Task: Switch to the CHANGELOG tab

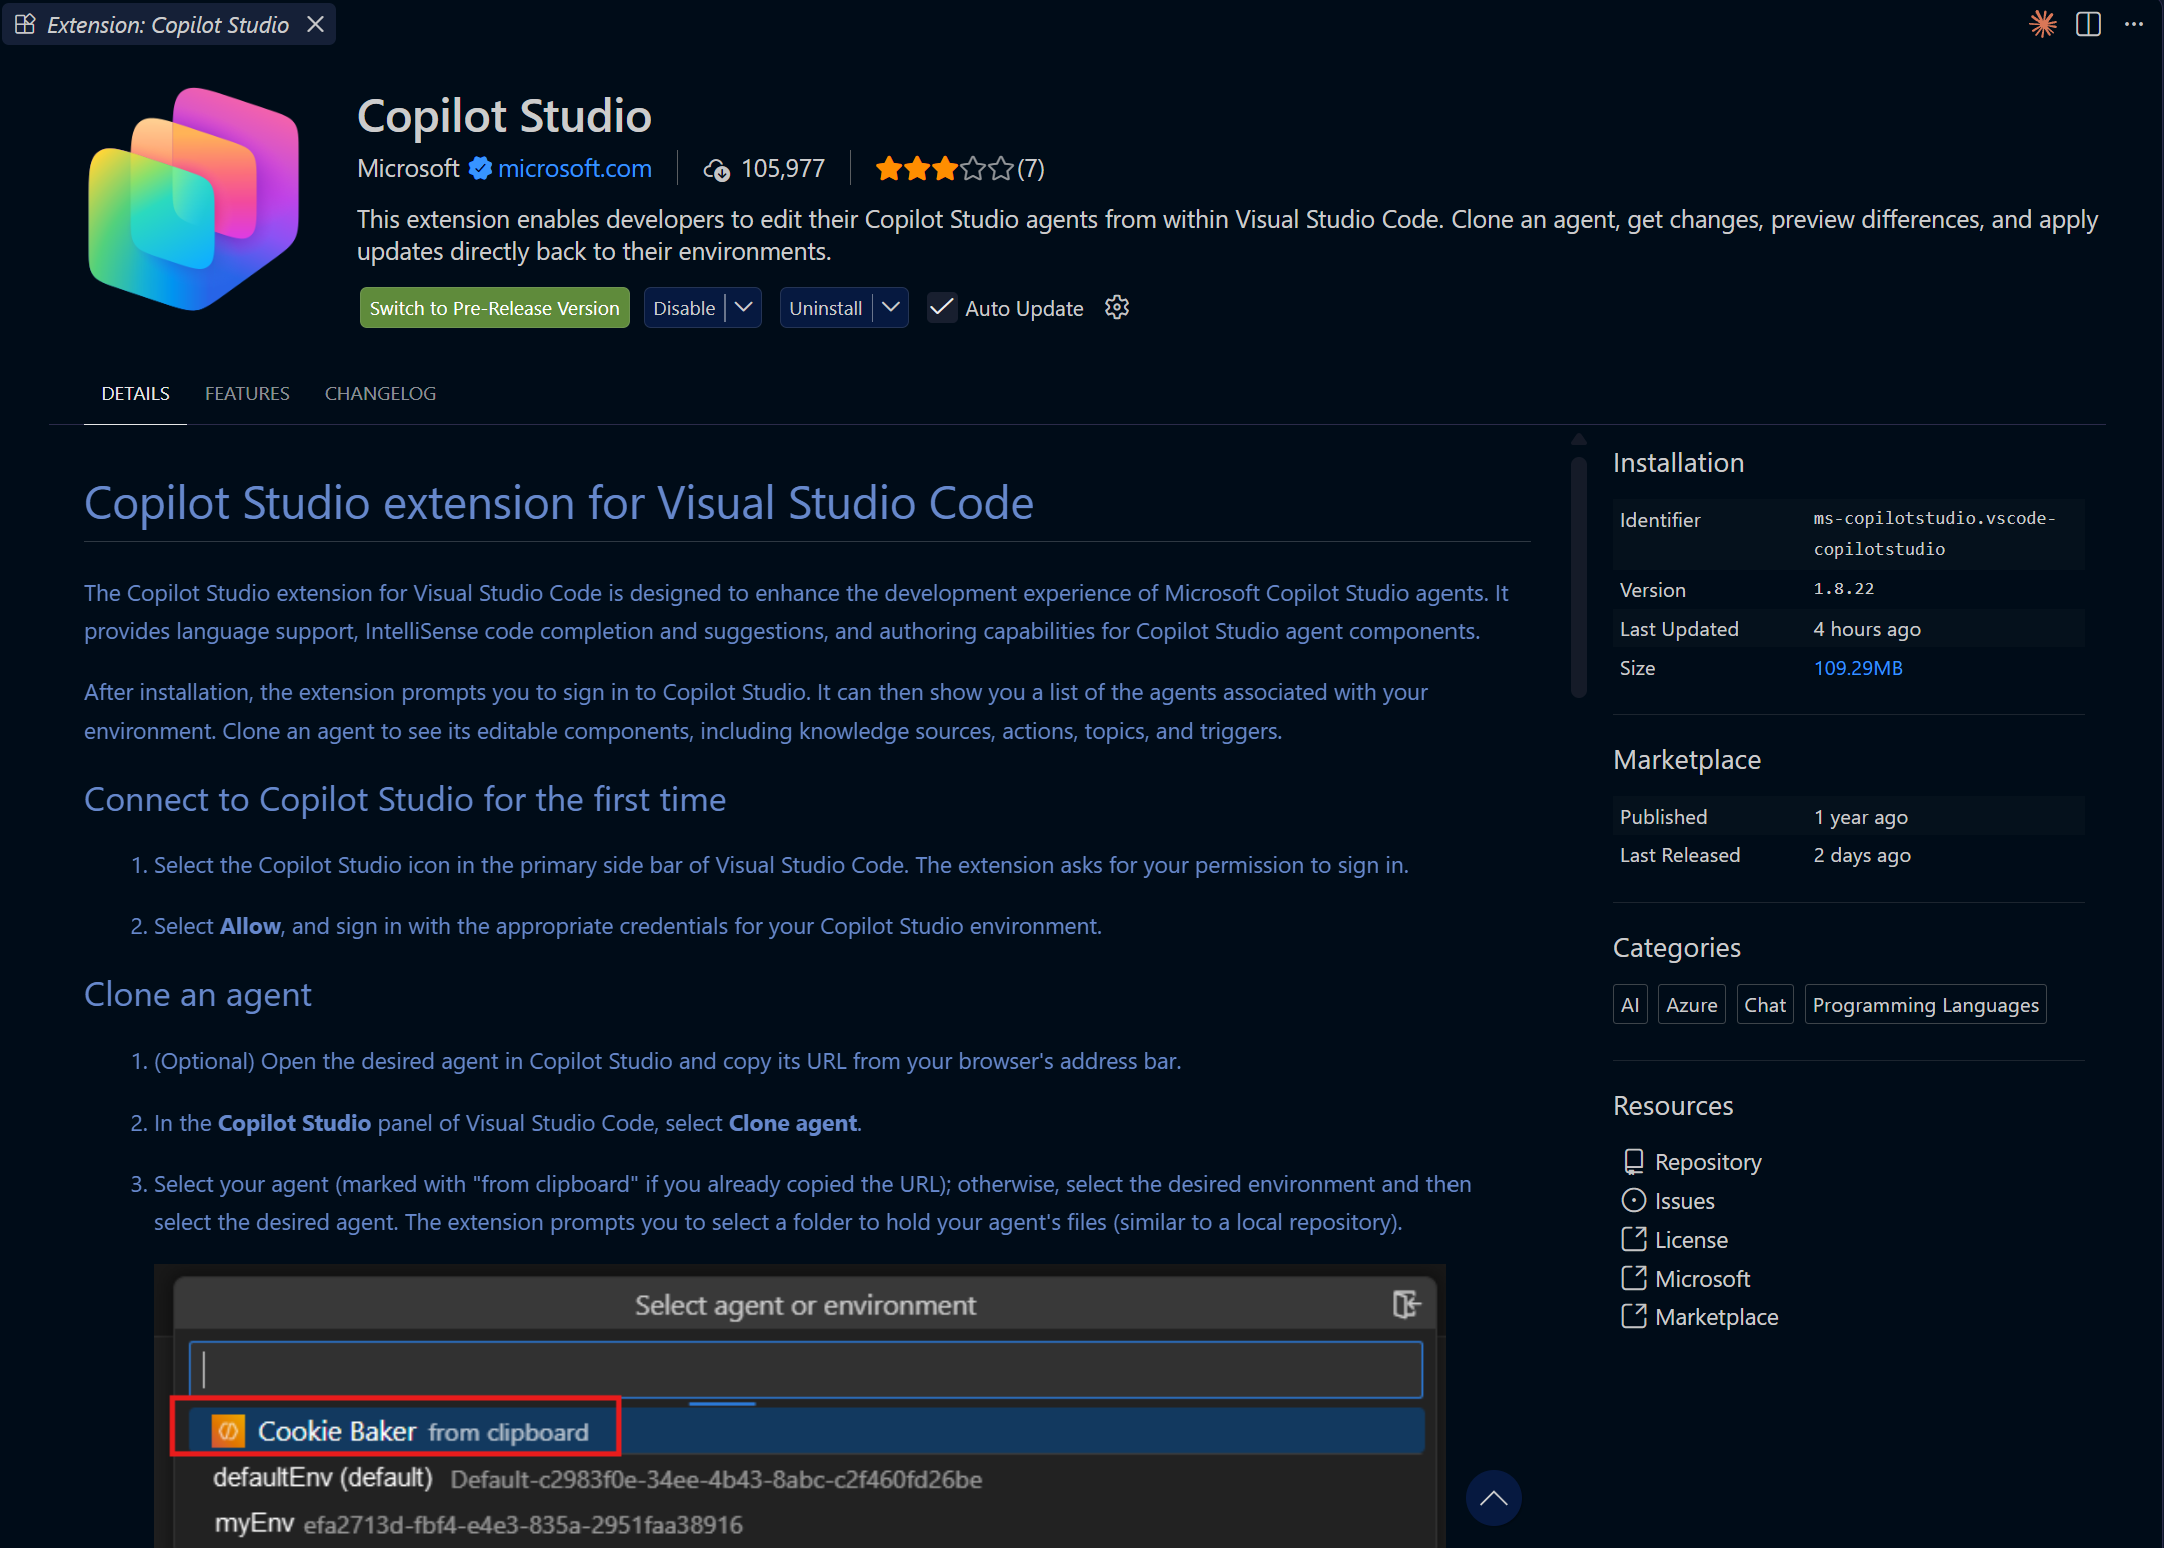Action: tap(380, 393)
